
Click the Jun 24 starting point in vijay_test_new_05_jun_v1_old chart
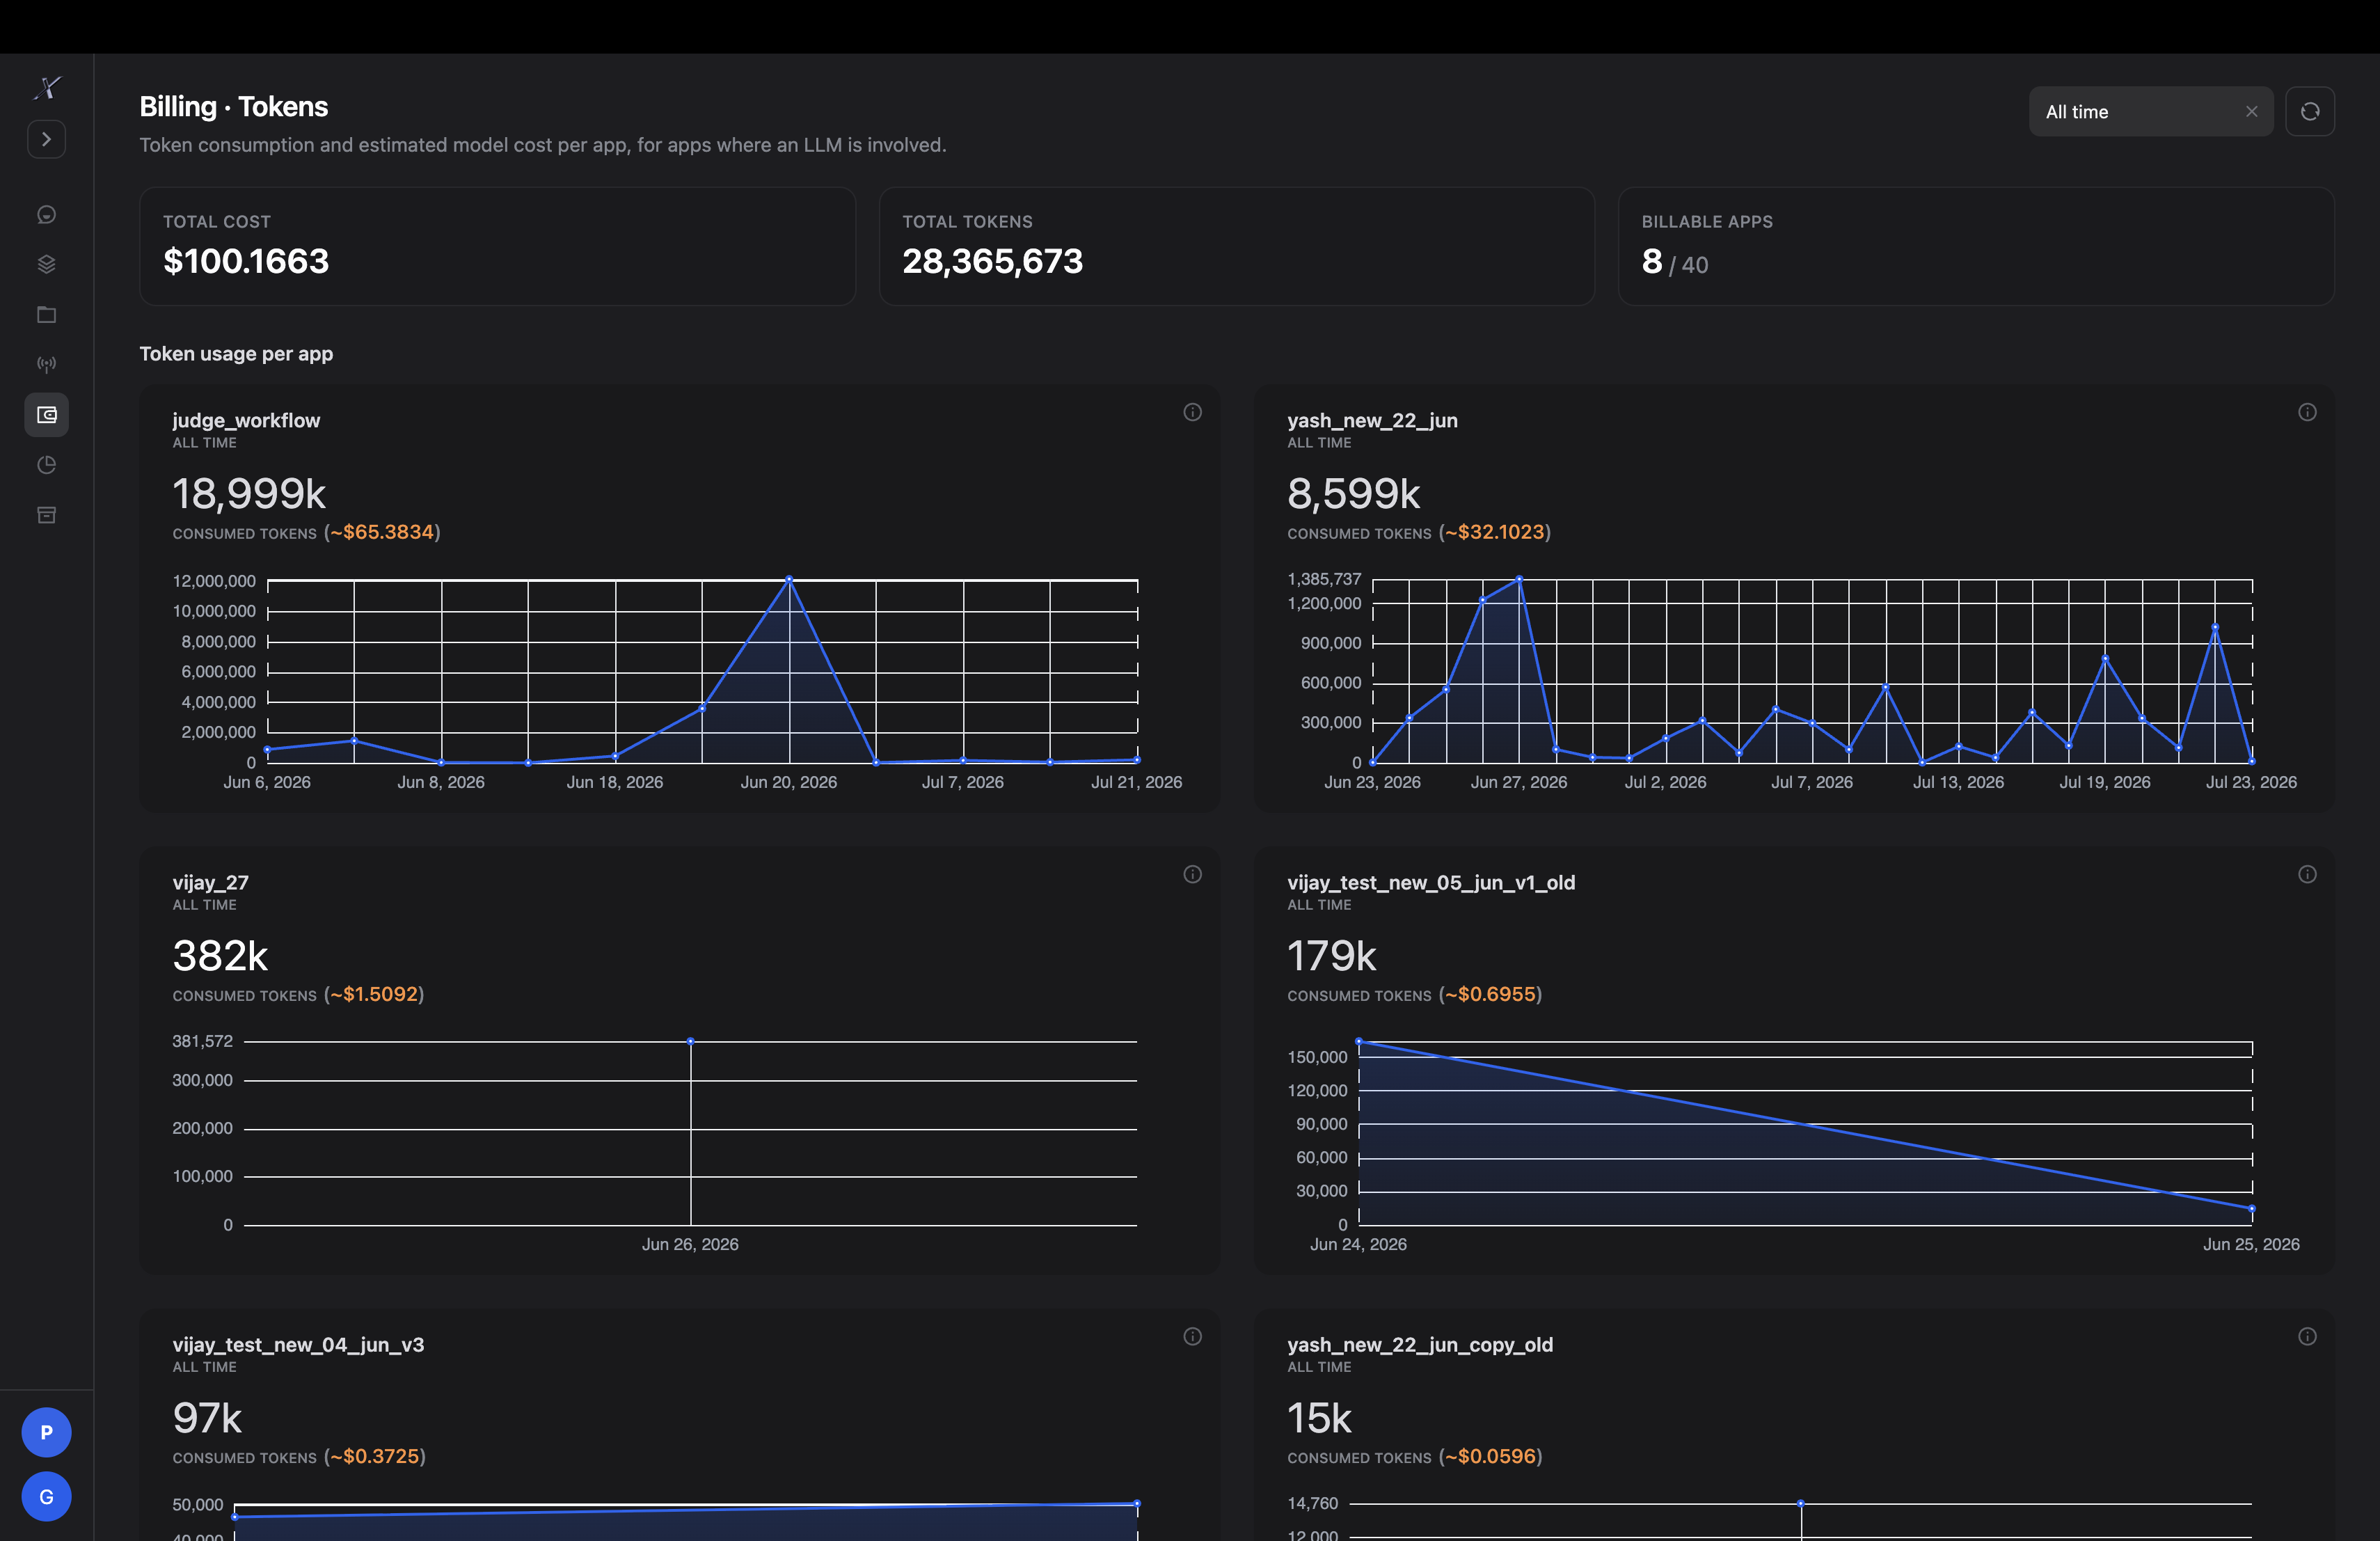(1359, 1041)
